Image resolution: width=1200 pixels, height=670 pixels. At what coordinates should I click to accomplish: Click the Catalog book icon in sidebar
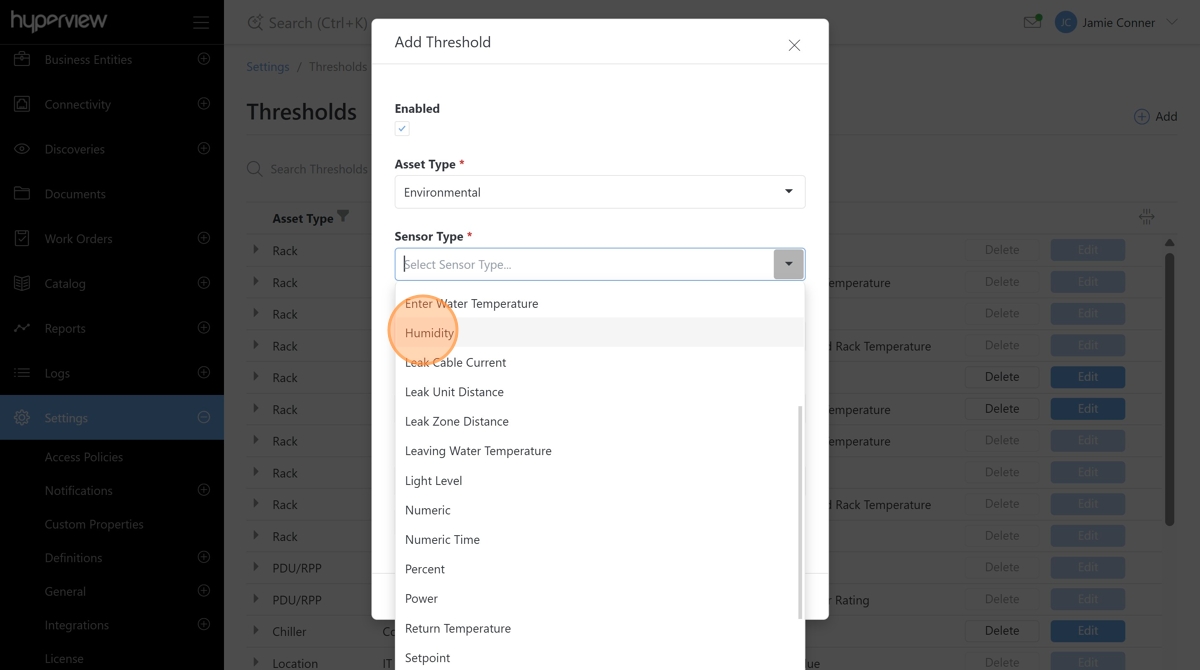coord(22,284)
